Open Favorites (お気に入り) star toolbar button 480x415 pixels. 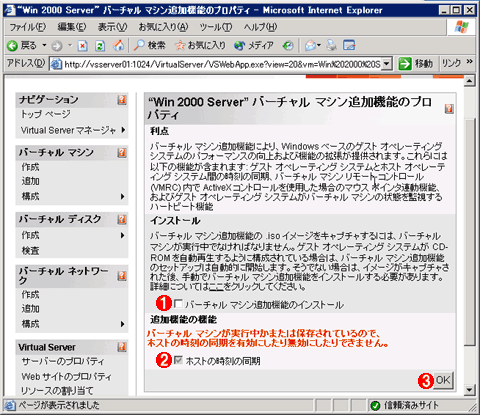pos(200,45)
